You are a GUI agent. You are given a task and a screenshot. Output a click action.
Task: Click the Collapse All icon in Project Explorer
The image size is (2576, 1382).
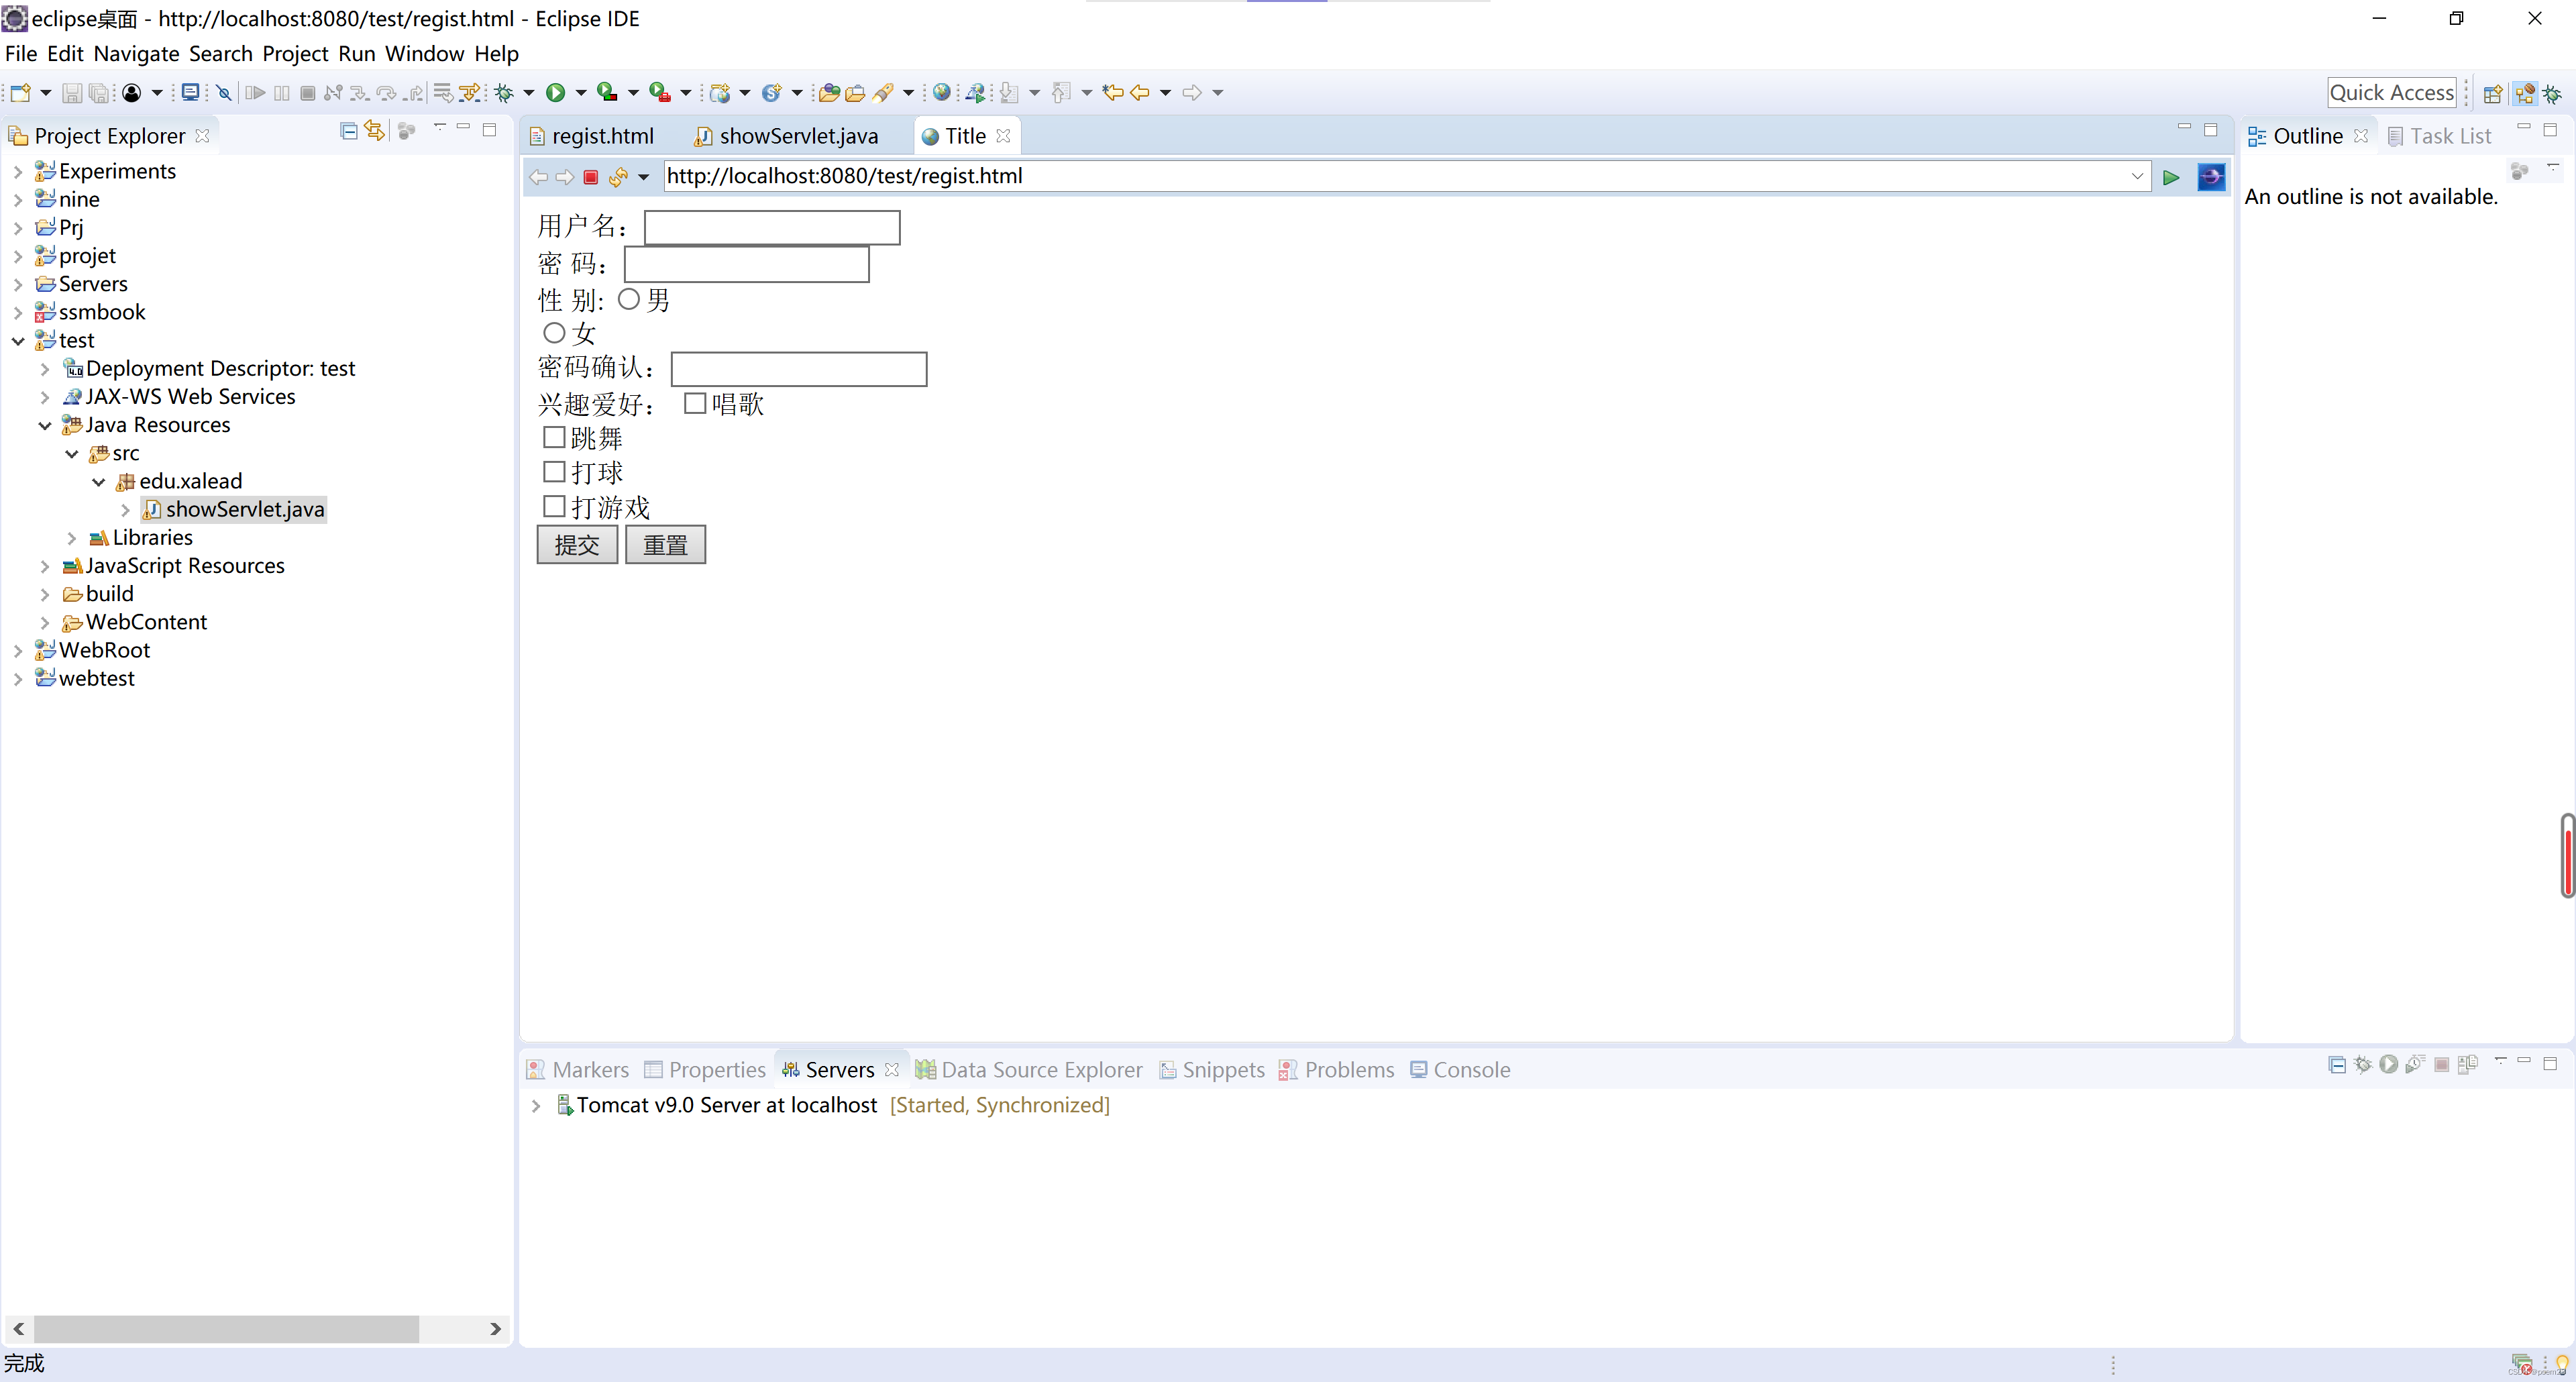pyautogui.click(x=348, y=131)
